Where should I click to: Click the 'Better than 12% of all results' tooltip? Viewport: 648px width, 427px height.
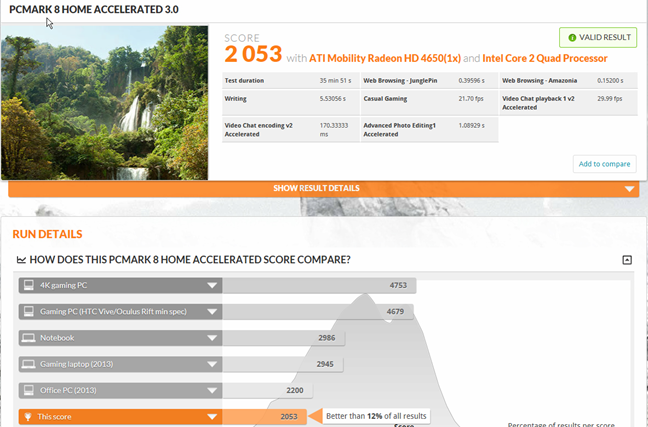[376, 416]
